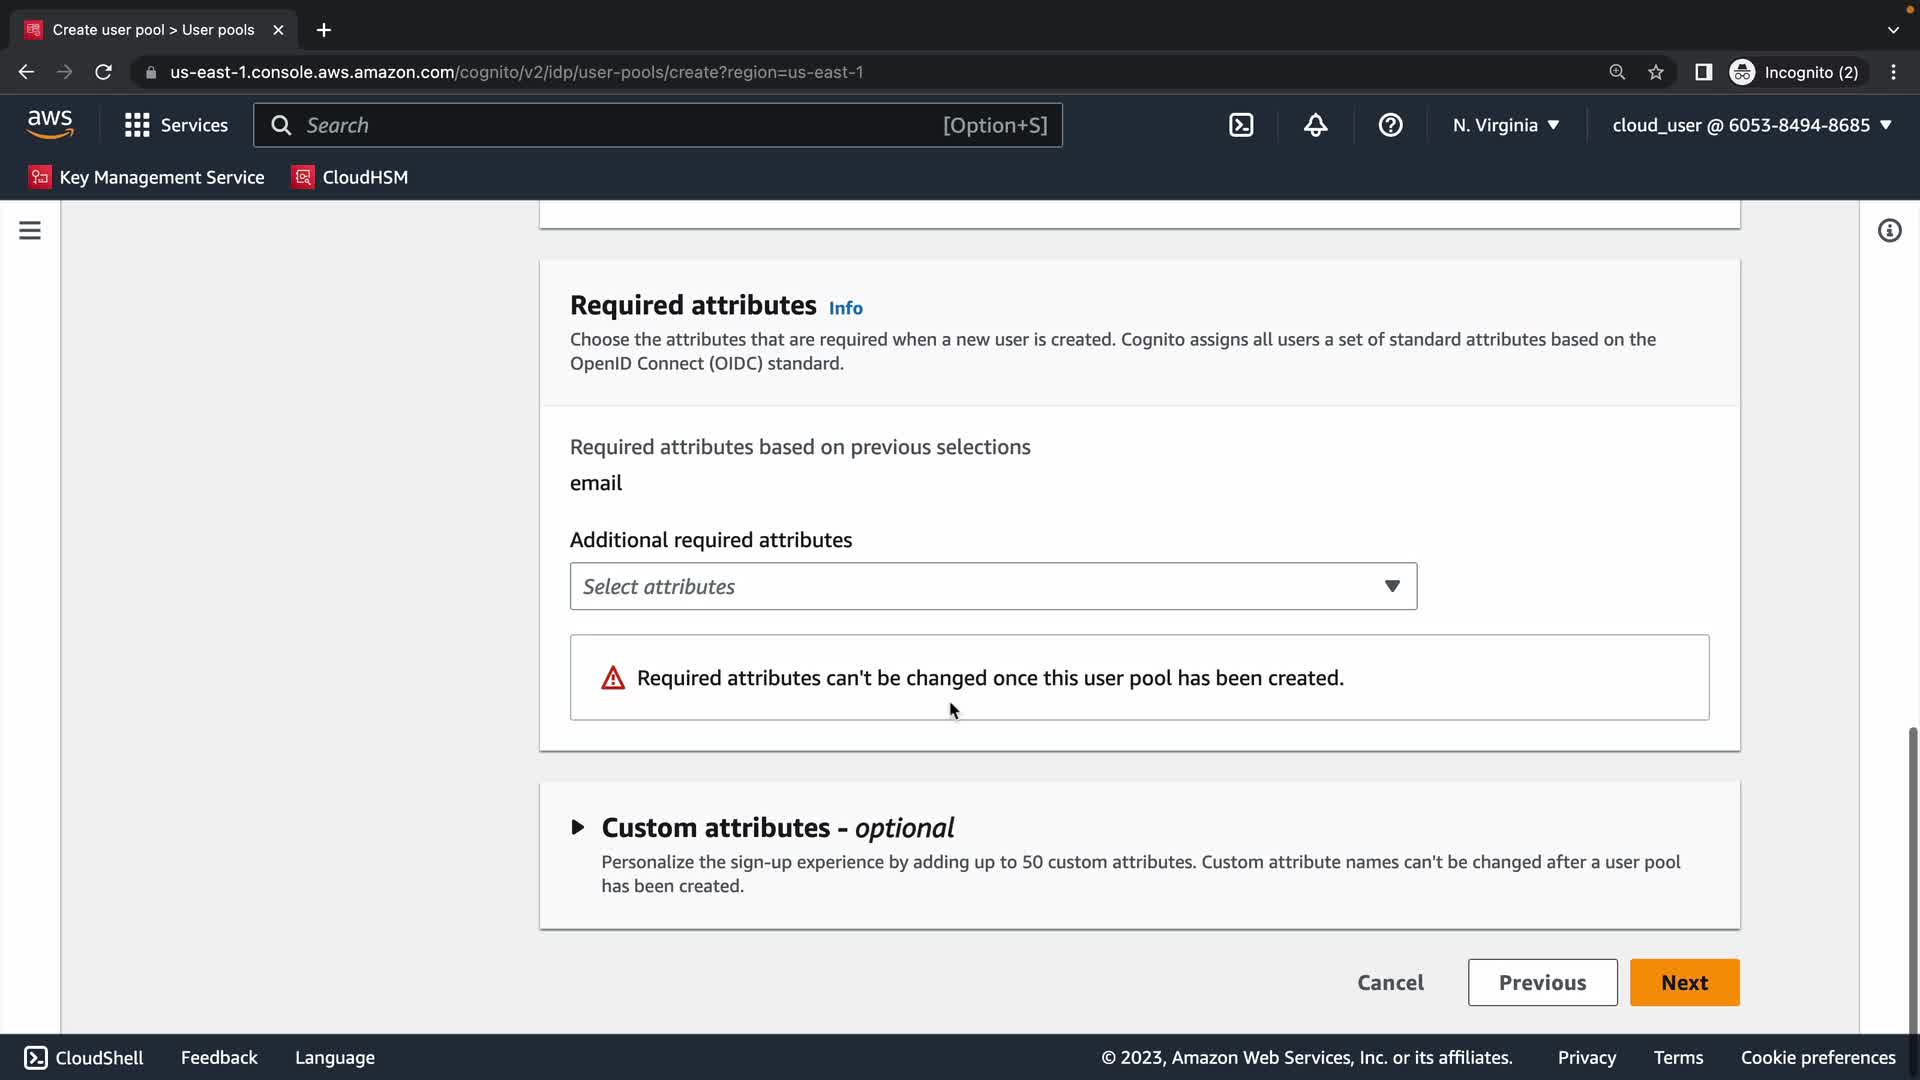Open the info panel icon at right
The height and width of the screenshot is (1080, 1920).
point(1889,231)
